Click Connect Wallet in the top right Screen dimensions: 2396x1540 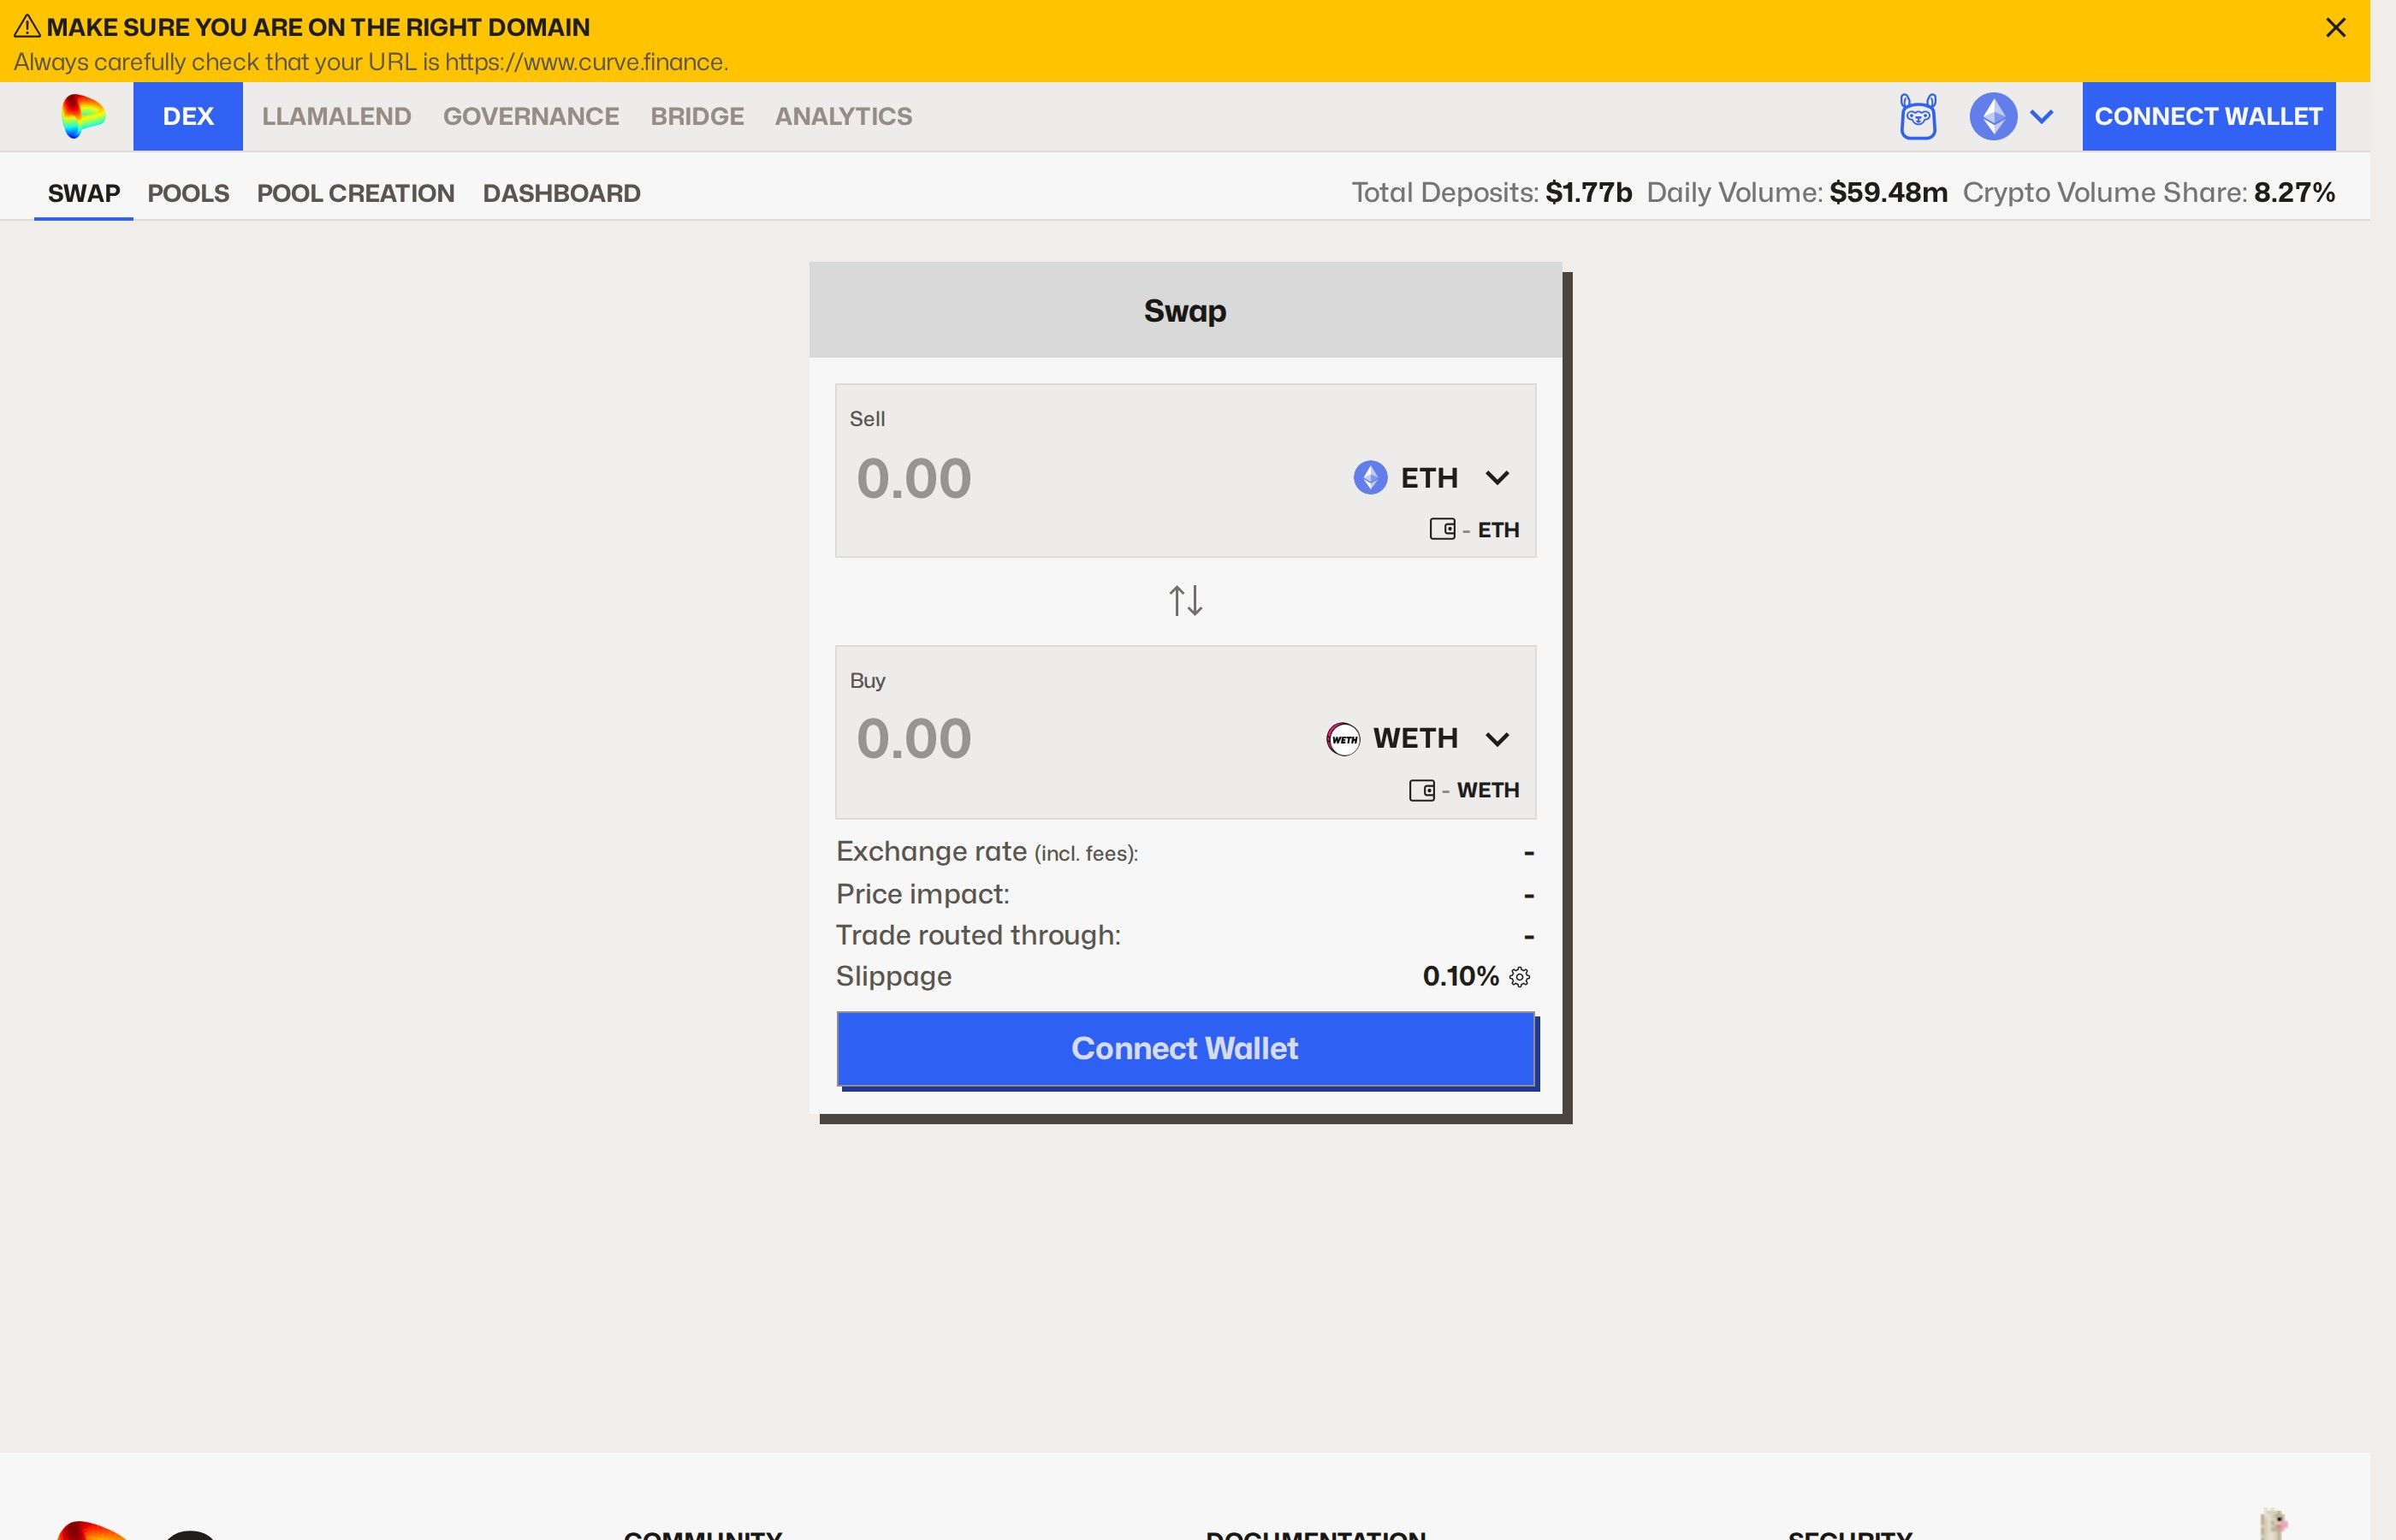pyautogui.click(x=2208, y=116)
